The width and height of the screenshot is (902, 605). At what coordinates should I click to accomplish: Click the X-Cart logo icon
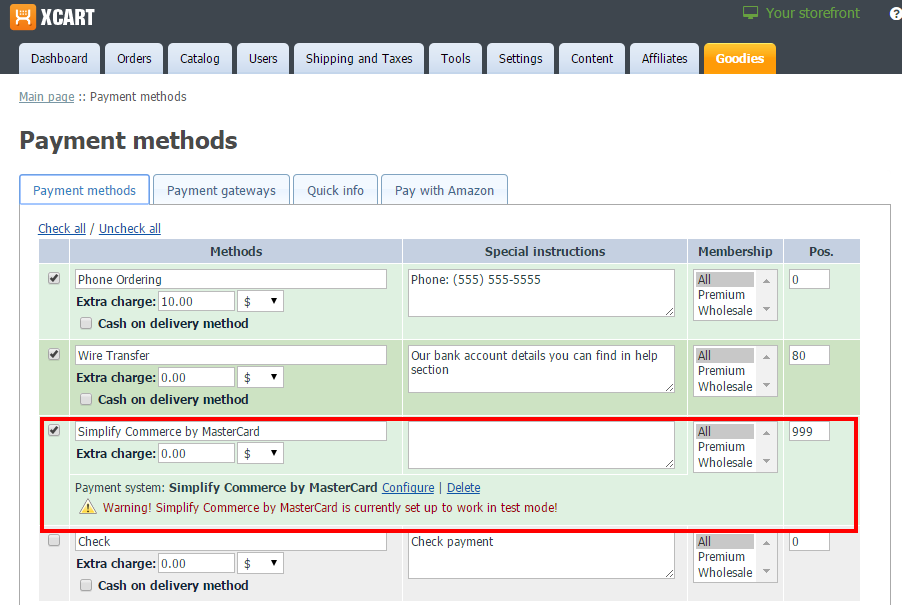(23, 17)
